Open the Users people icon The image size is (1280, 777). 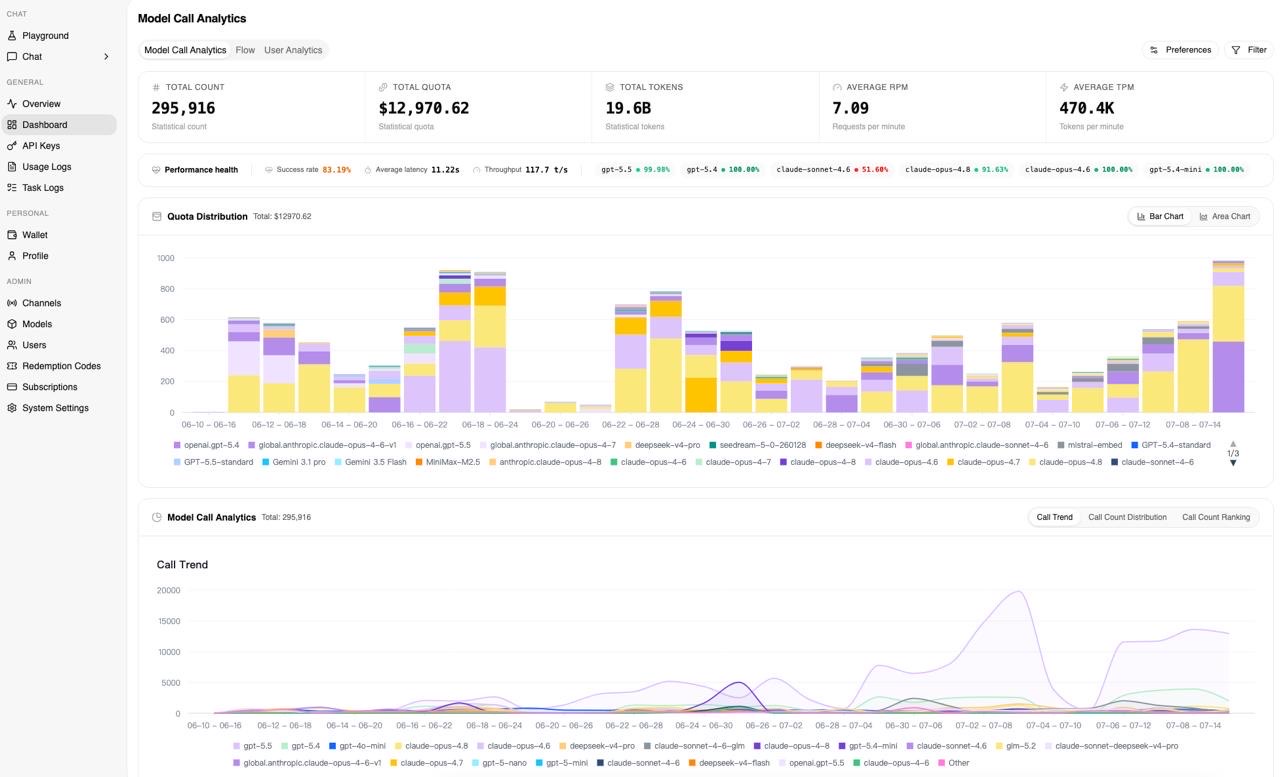12,344
